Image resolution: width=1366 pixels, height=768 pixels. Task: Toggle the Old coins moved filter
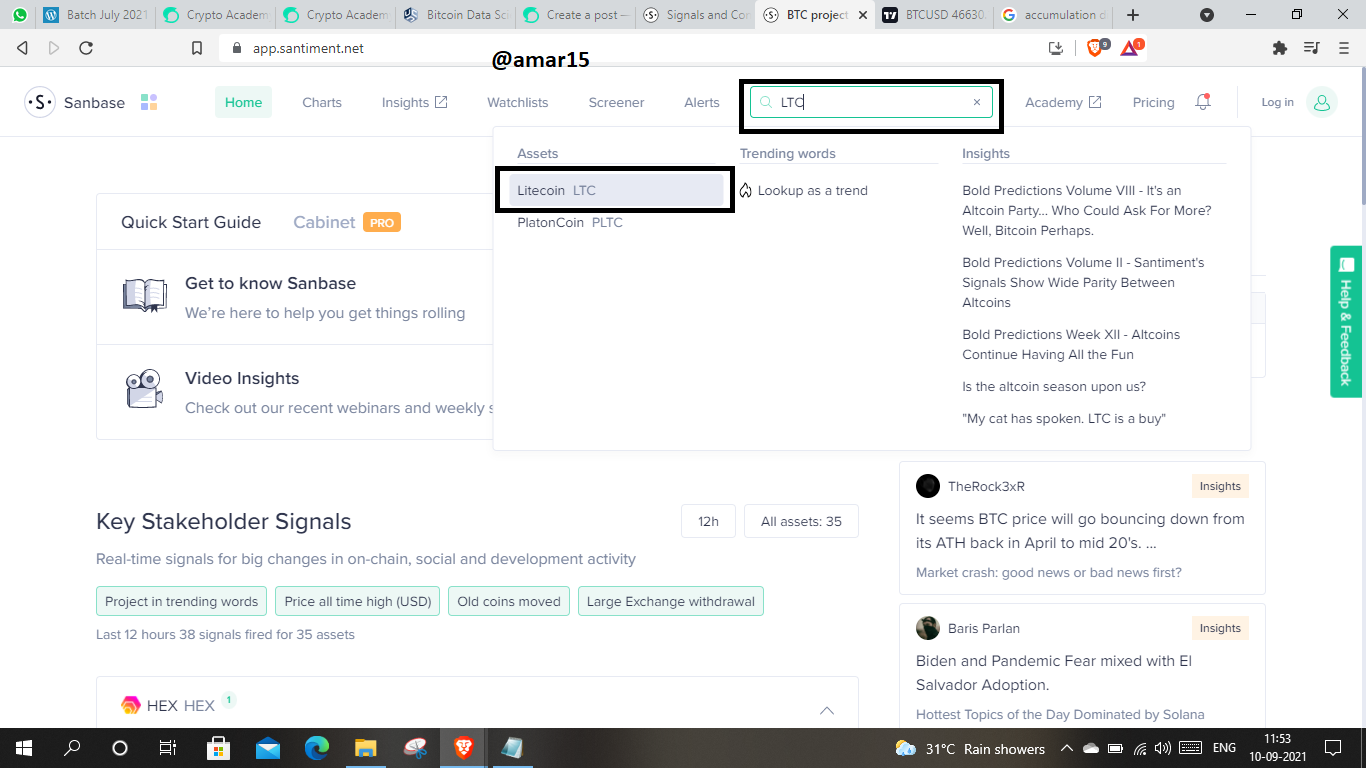pyautogui.click(x=509, y=601)
